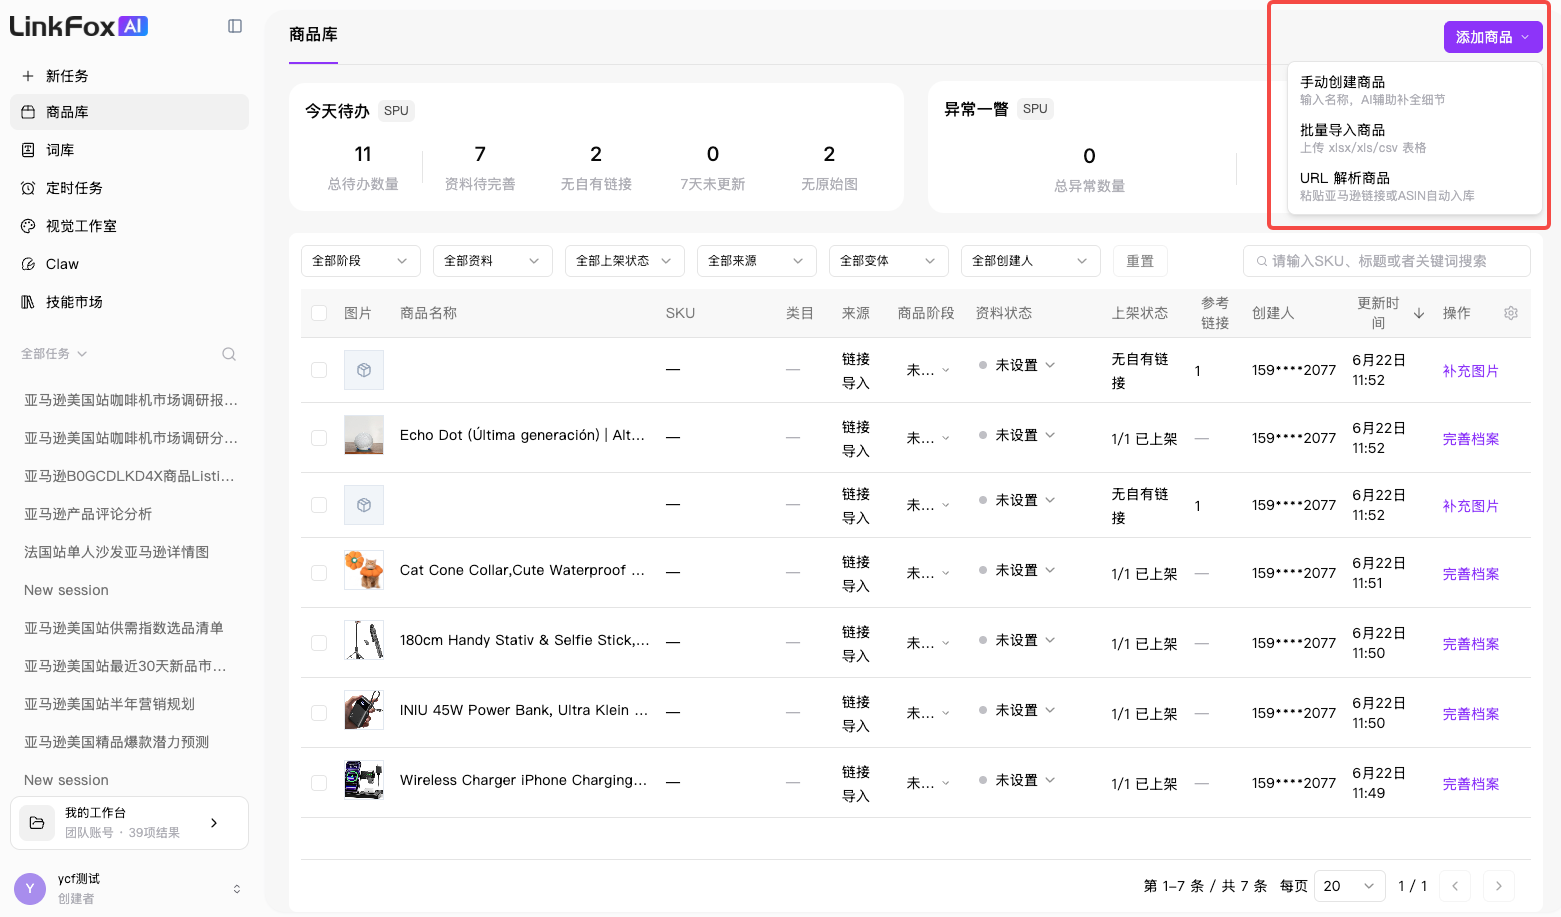
Task: Focus the SKU keyword search field
Action: (1387, 261)
